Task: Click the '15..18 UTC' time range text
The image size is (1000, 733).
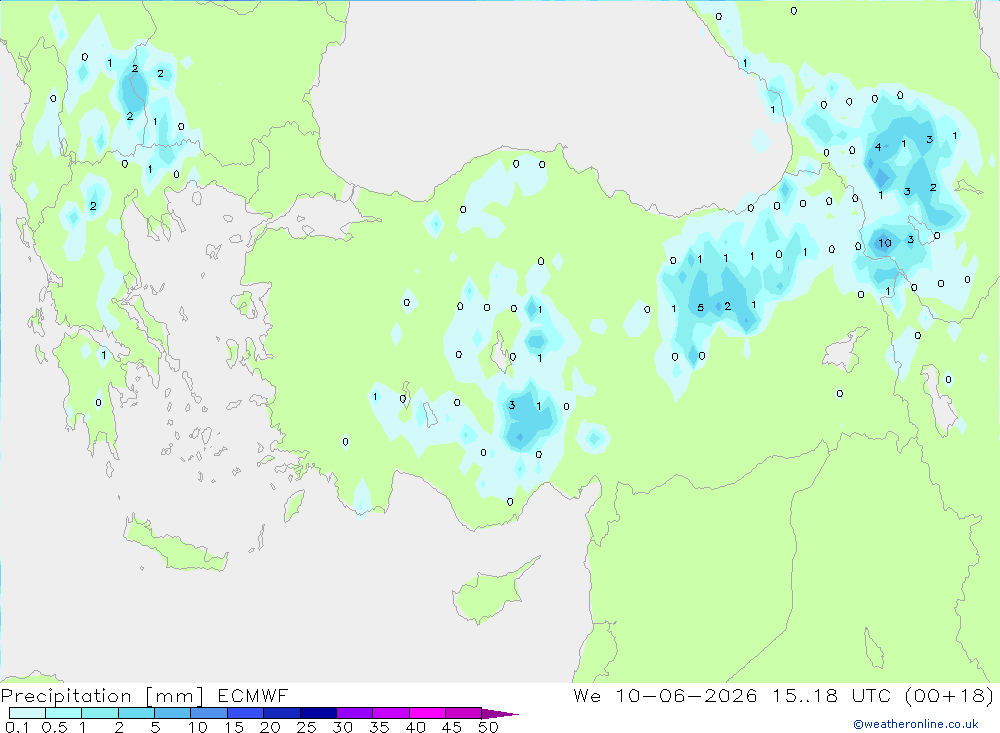Action: 831,695
